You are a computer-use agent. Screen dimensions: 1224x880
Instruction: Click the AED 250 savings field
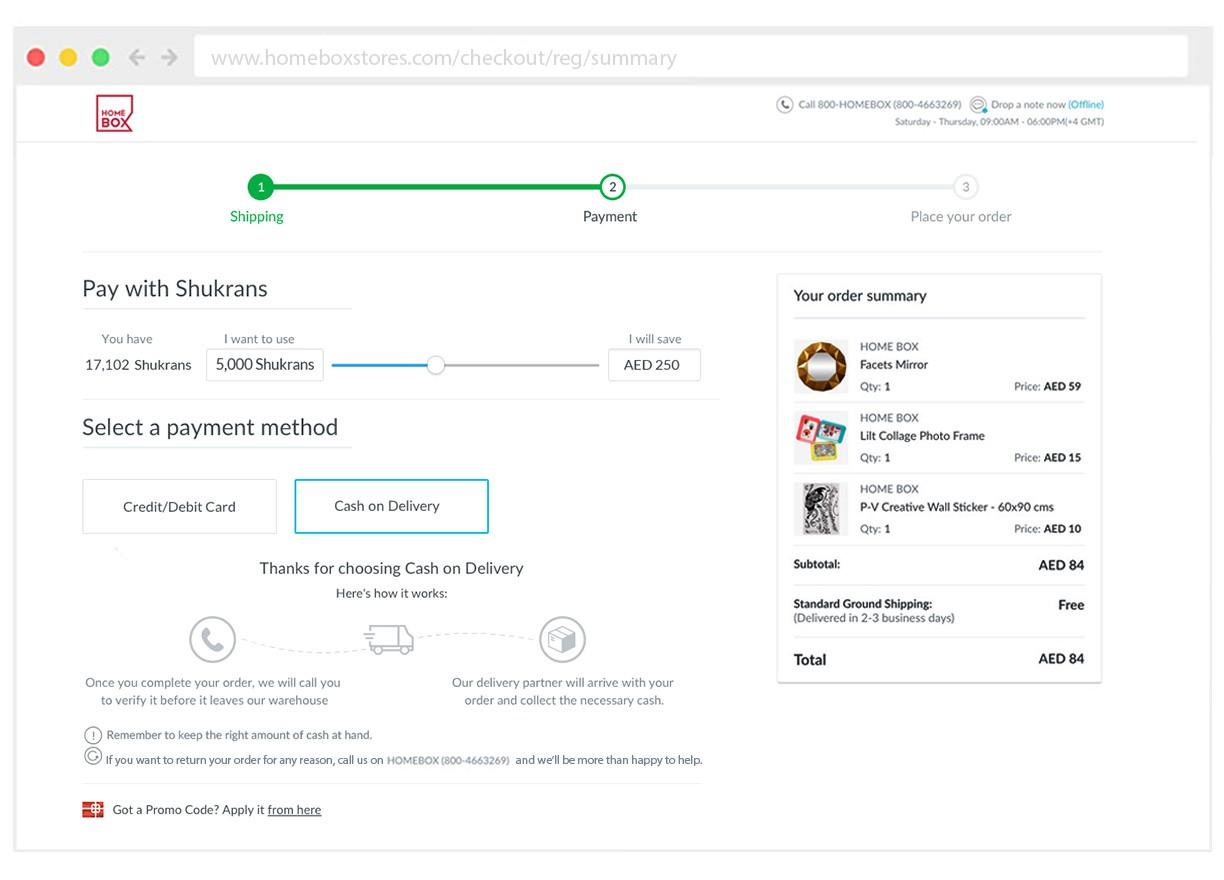(654, 365)
